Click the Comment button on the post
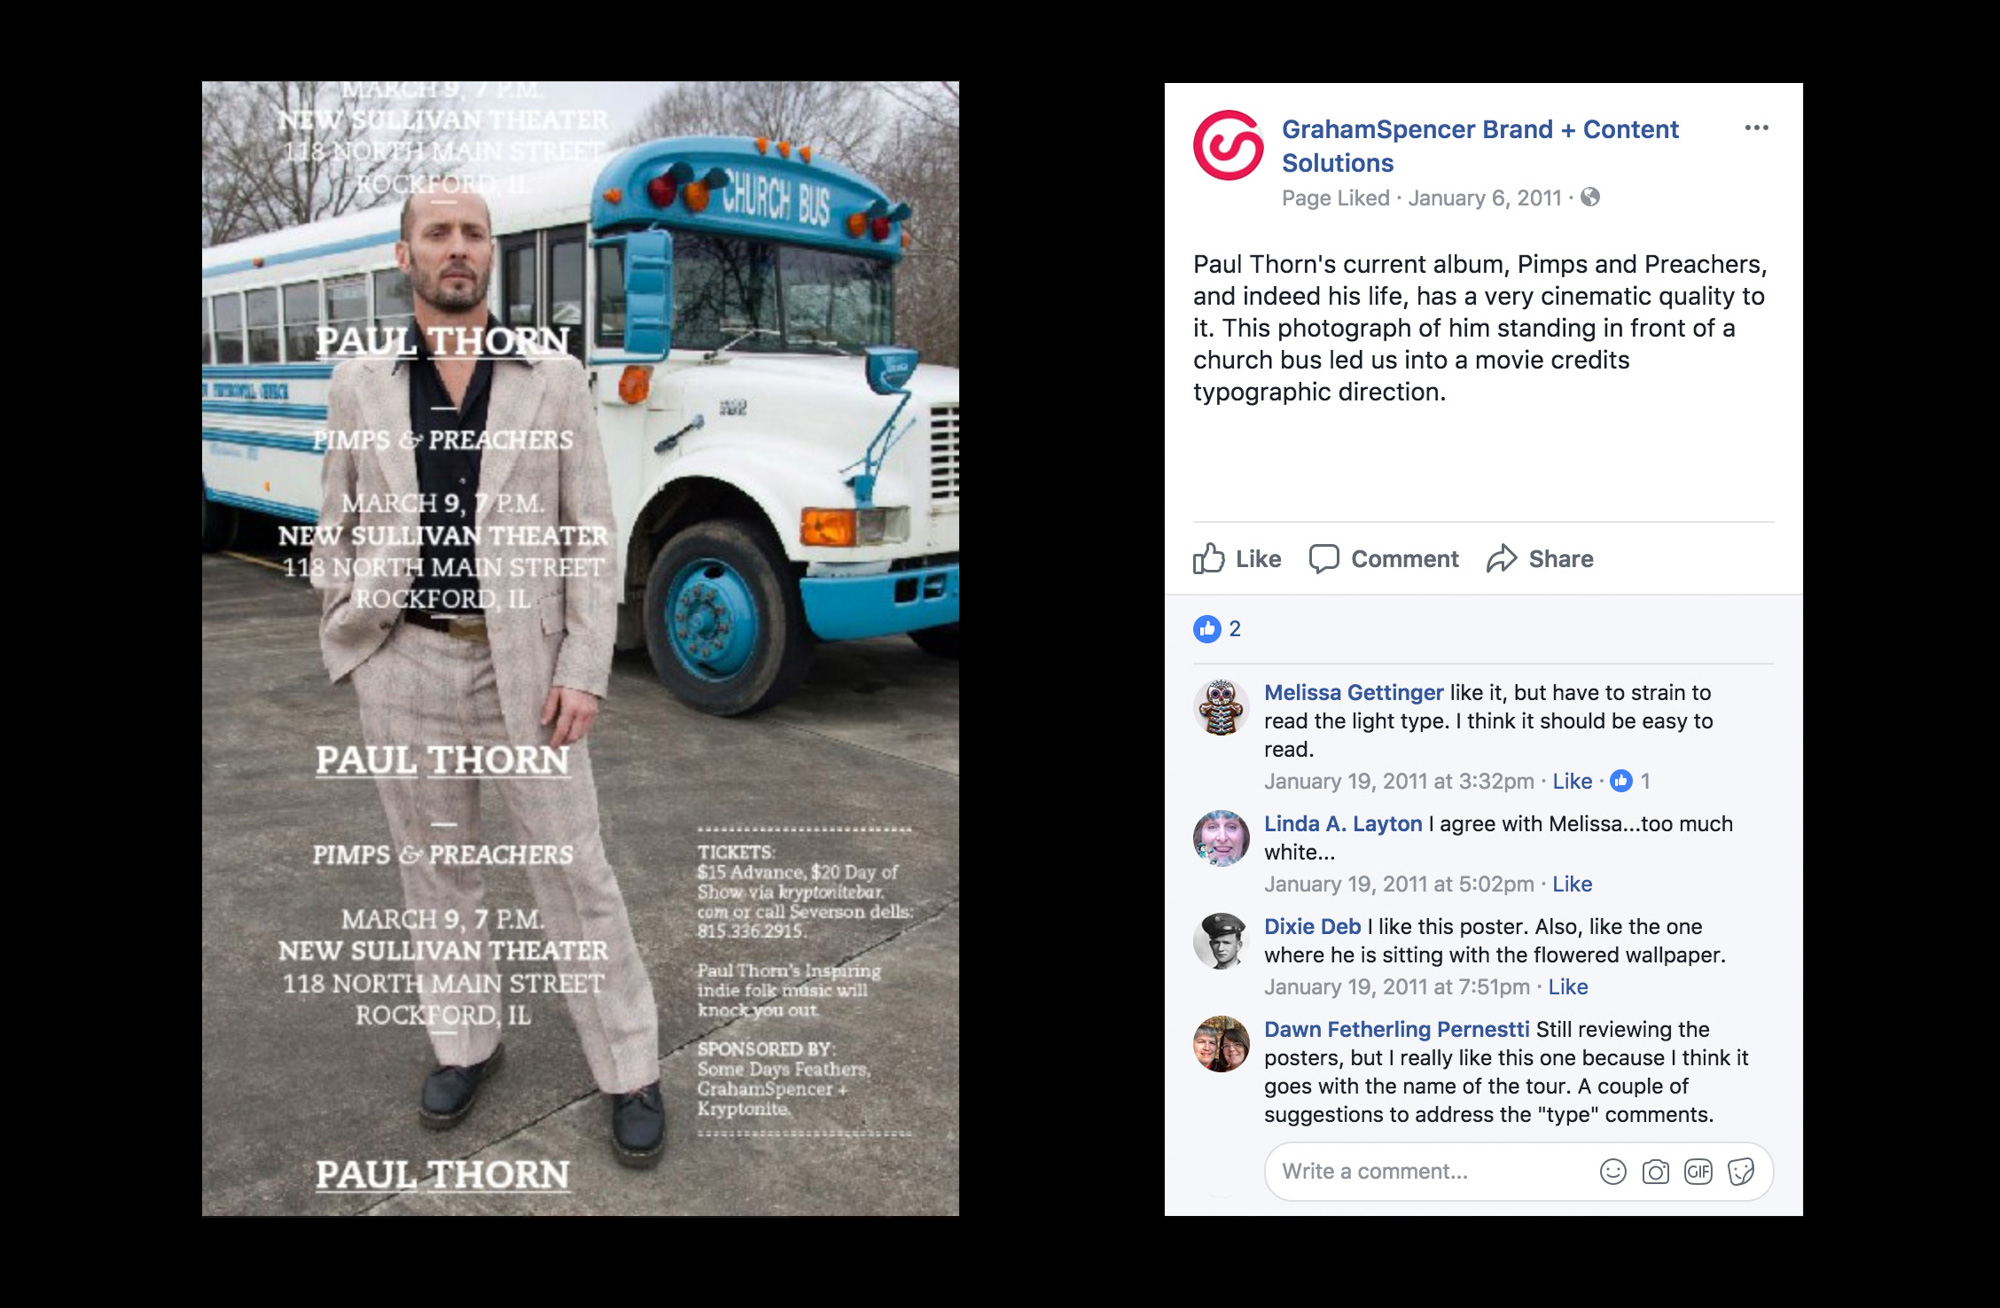The height and width of the screenshot is (1308, 2000). (1384, 559)
